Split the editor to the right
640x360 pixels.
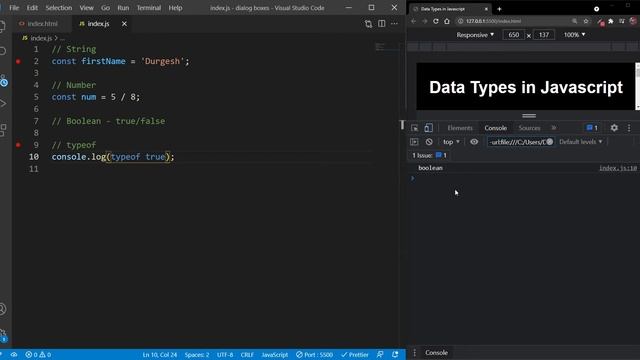[381, 24]
